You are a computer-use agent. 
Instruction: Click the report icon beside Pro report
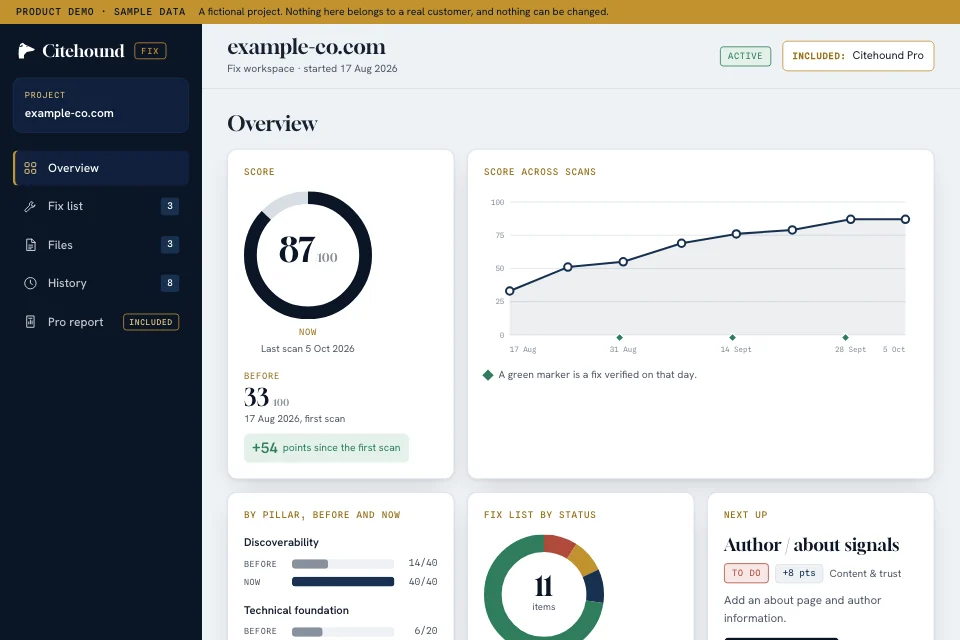pyautogui.click(x=30, y=322)
